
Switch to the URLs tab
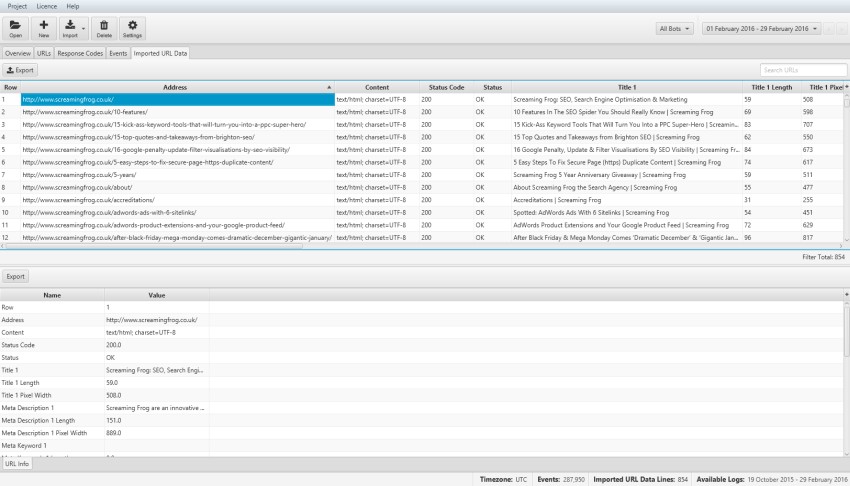[x=44, y=53]
